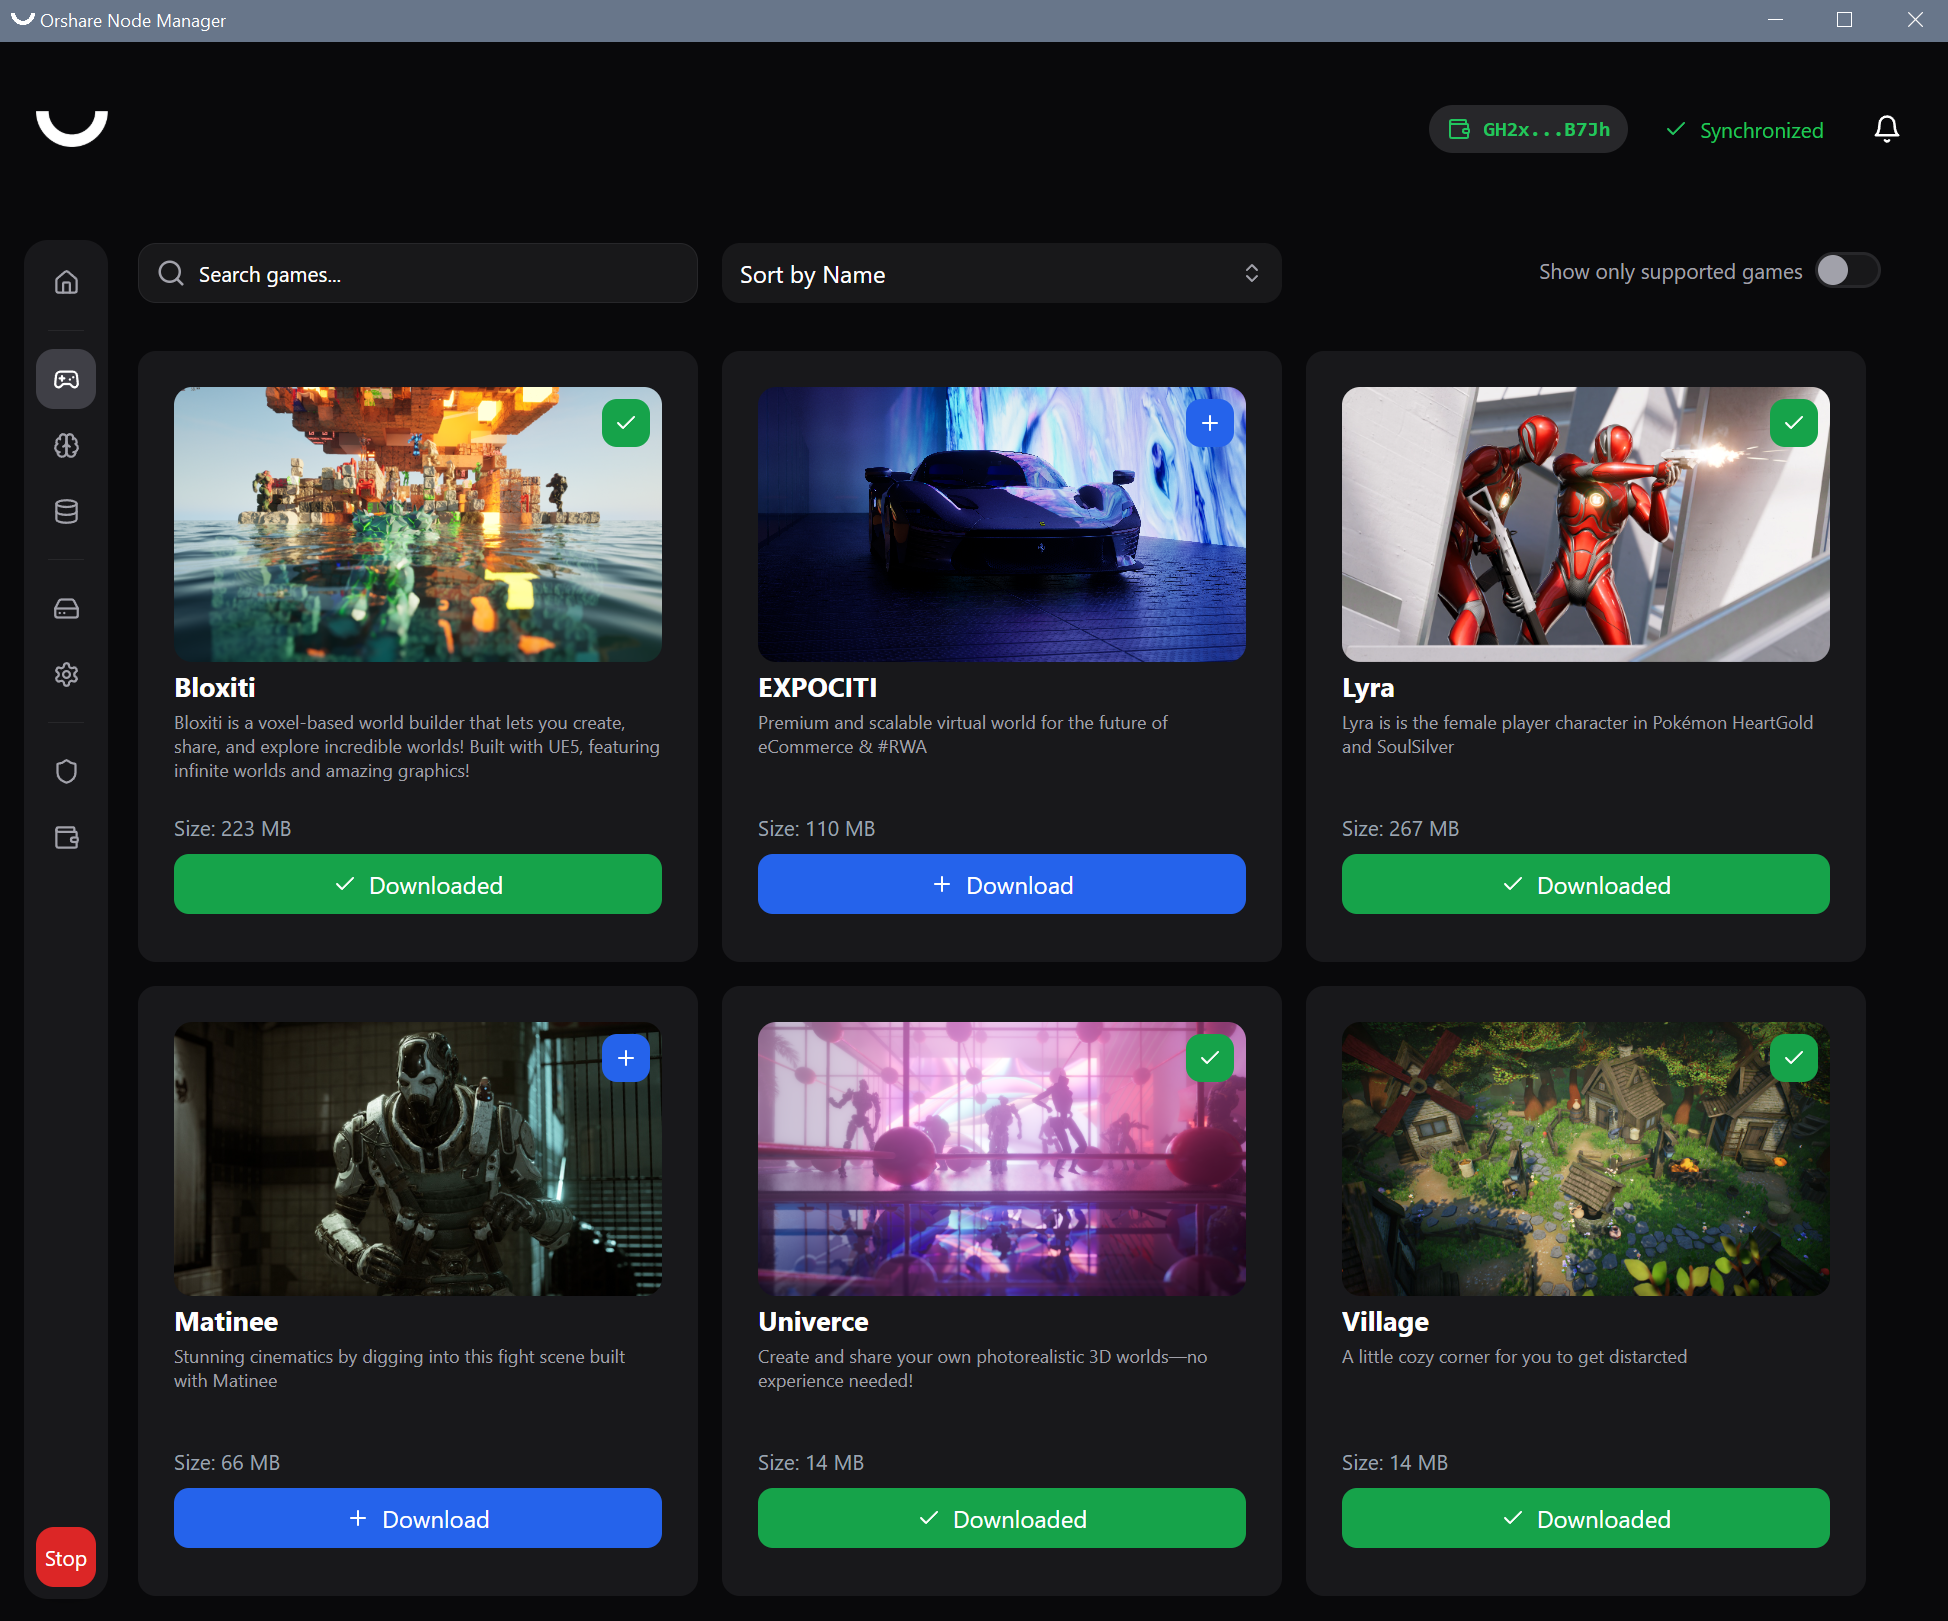Open the Village game thumbnail image
This screenshot has width=1948, height=1621.
[x=1584, y=1158]
